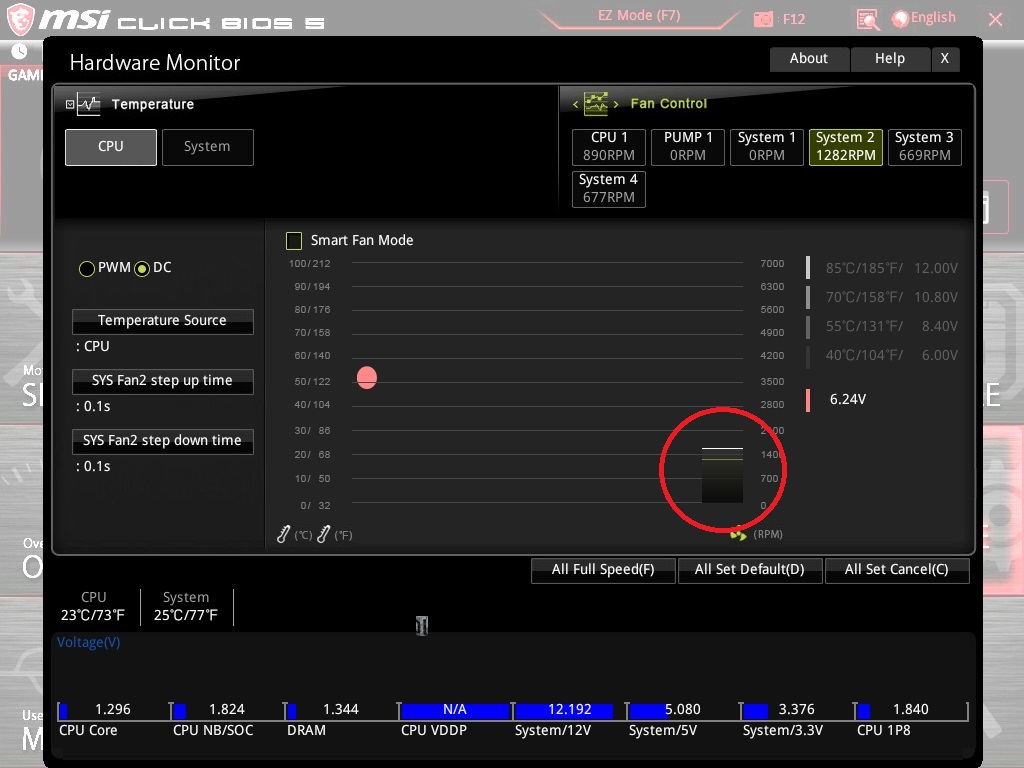This screenshot has width=1024, height=768.
Task: Go to previous fan control page arrow
Action: pyautogui.click(x=575, y=104)
